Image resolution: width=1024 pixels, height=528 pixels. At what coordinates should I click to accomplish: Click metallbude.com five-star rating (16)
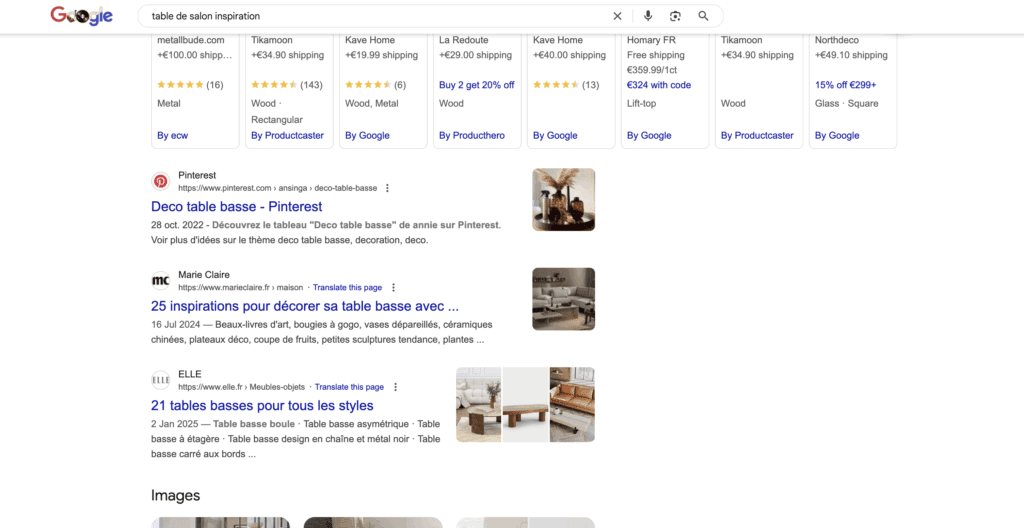click(190, 85)
